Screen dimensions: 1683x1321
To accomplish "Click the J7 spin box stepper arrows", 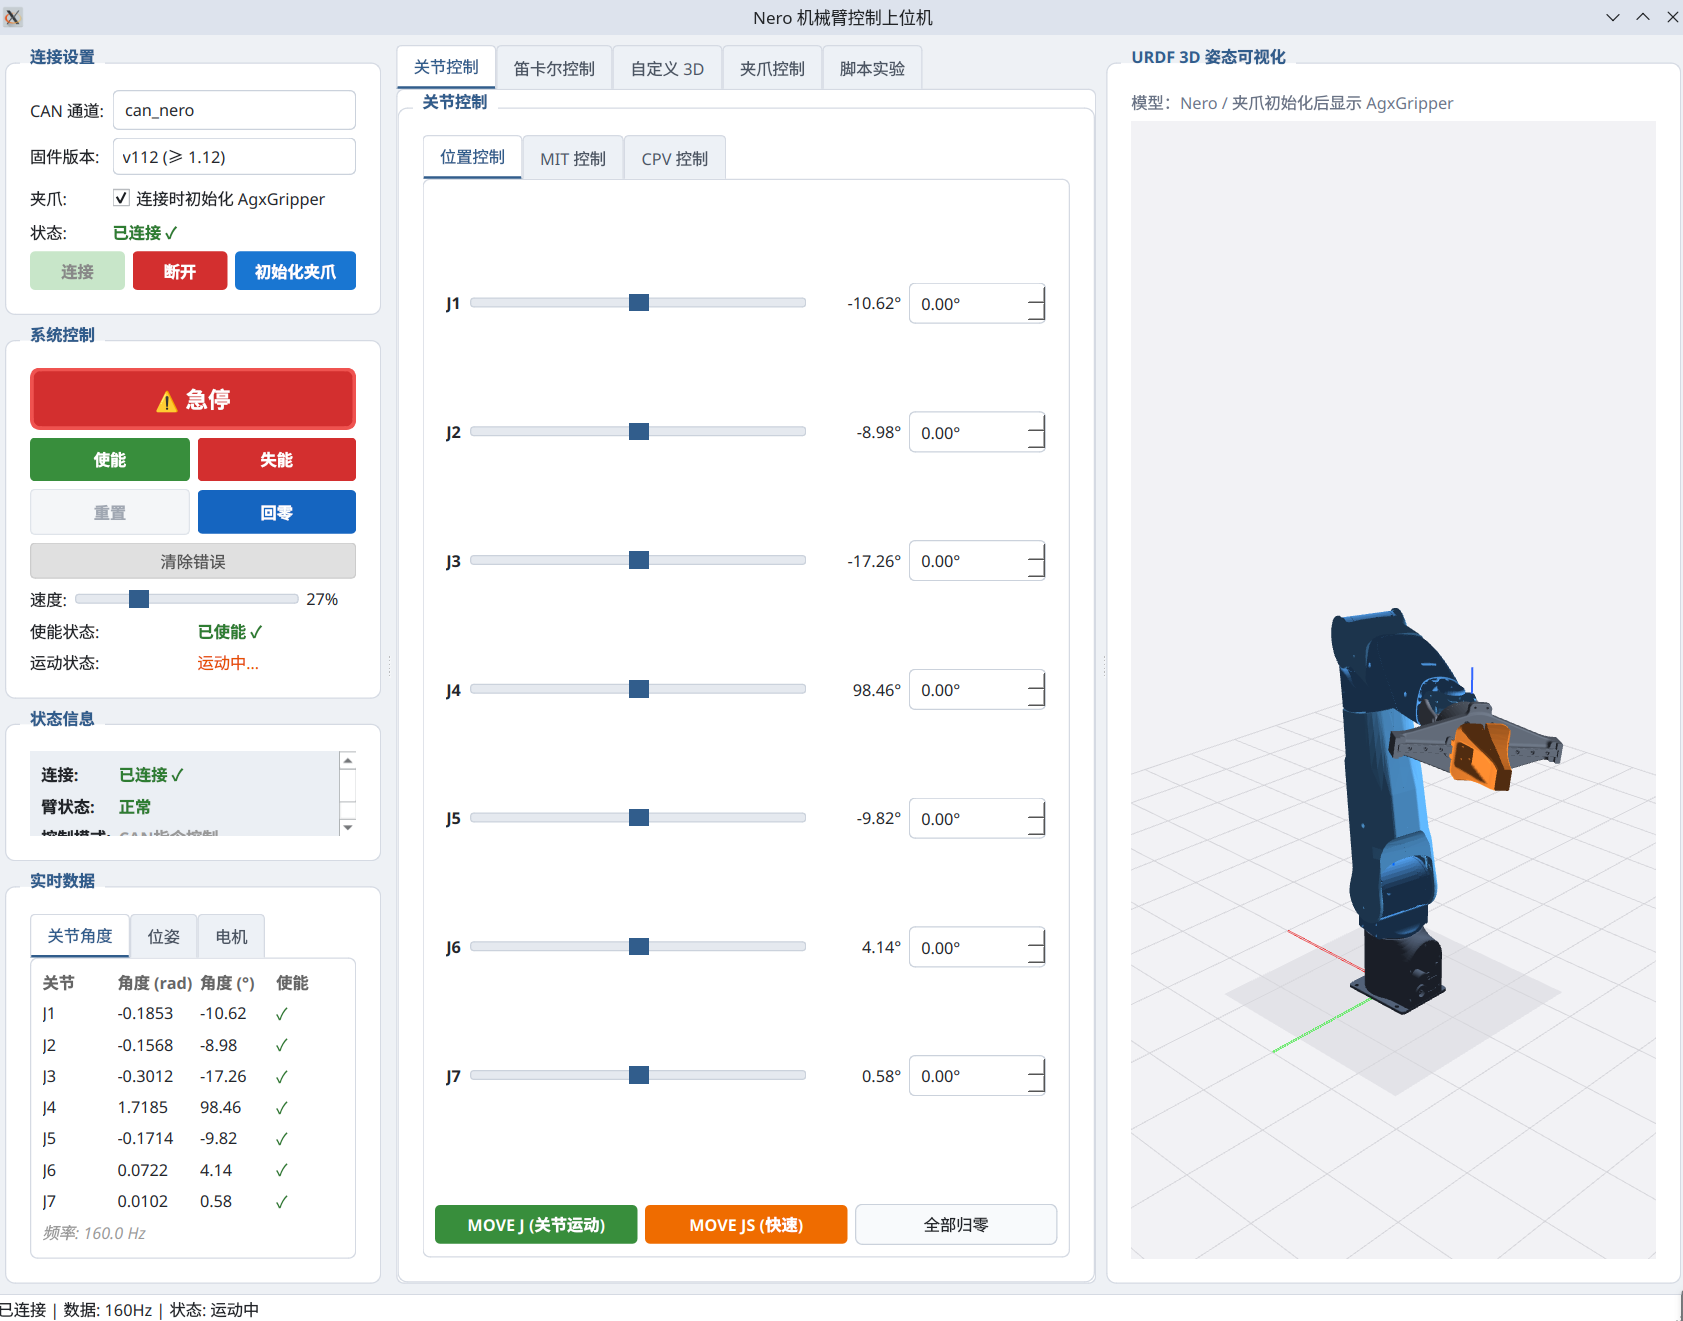I will pos(1036,1076).
